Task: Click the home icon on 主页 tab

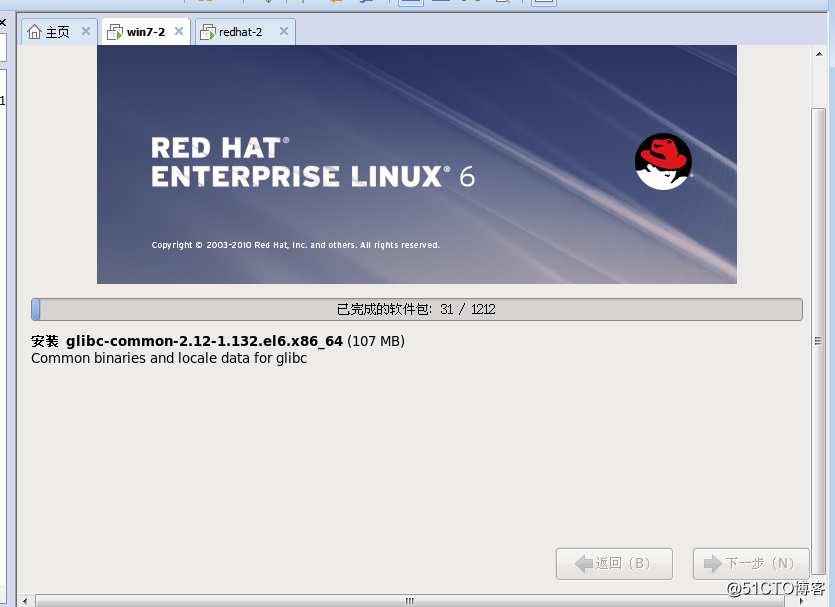Action: pos(34,32)
